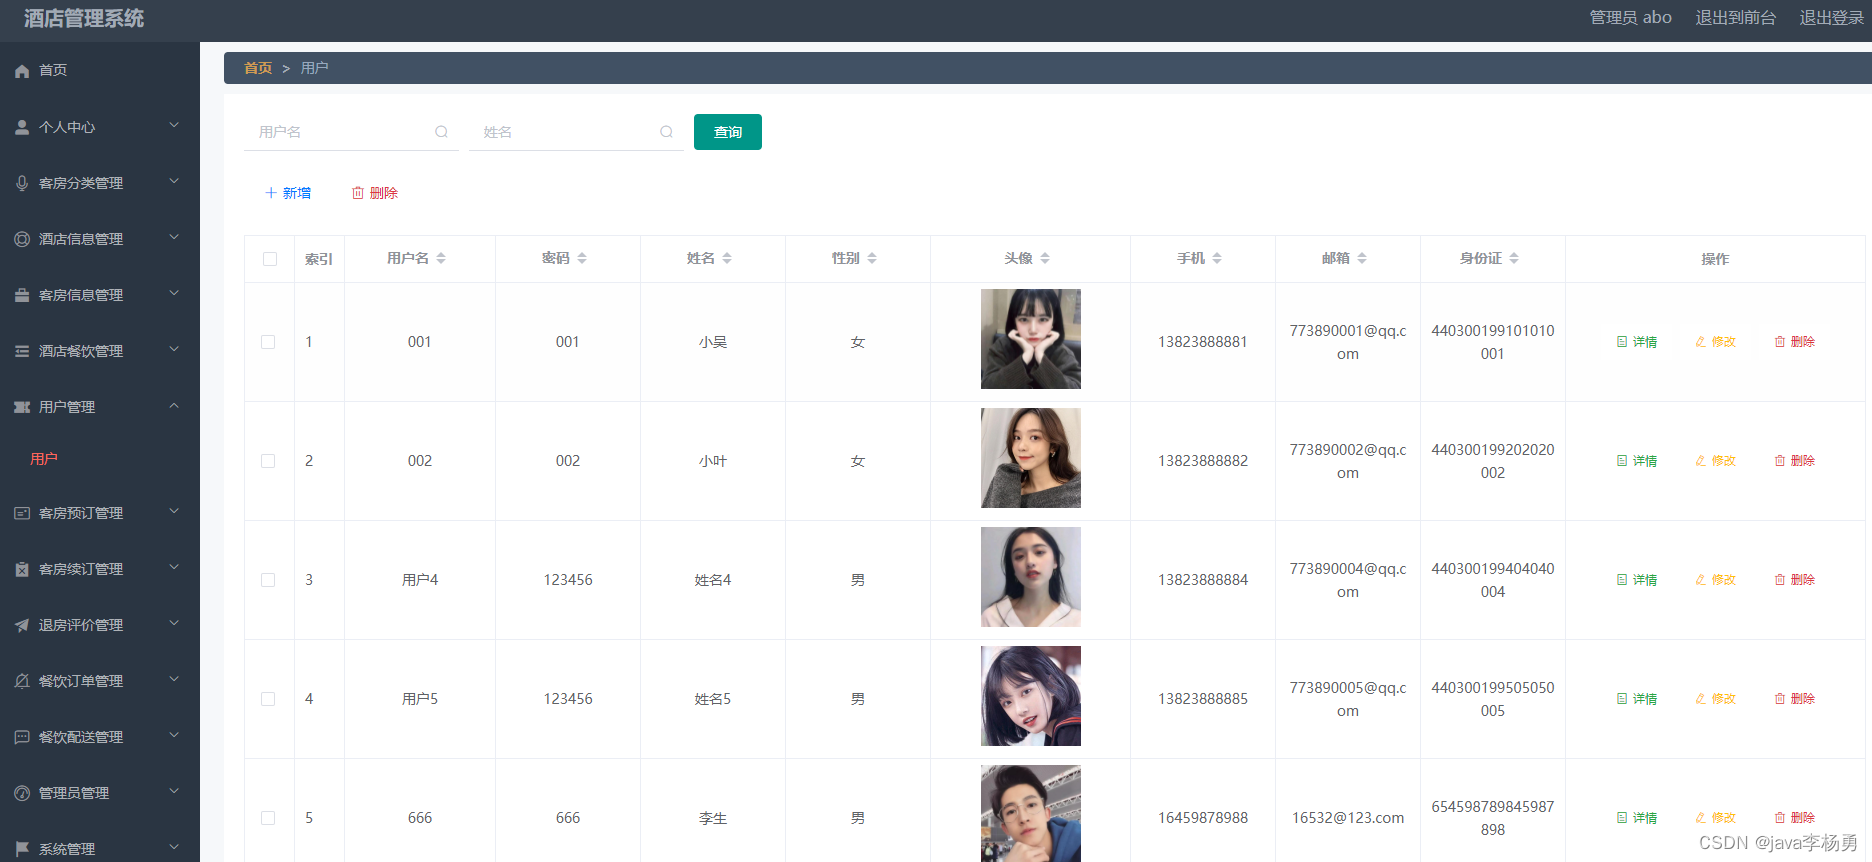Open the 餐饮配送管理 menu label
This screenshot has height=862, width=1872.
tap(81, 737)
